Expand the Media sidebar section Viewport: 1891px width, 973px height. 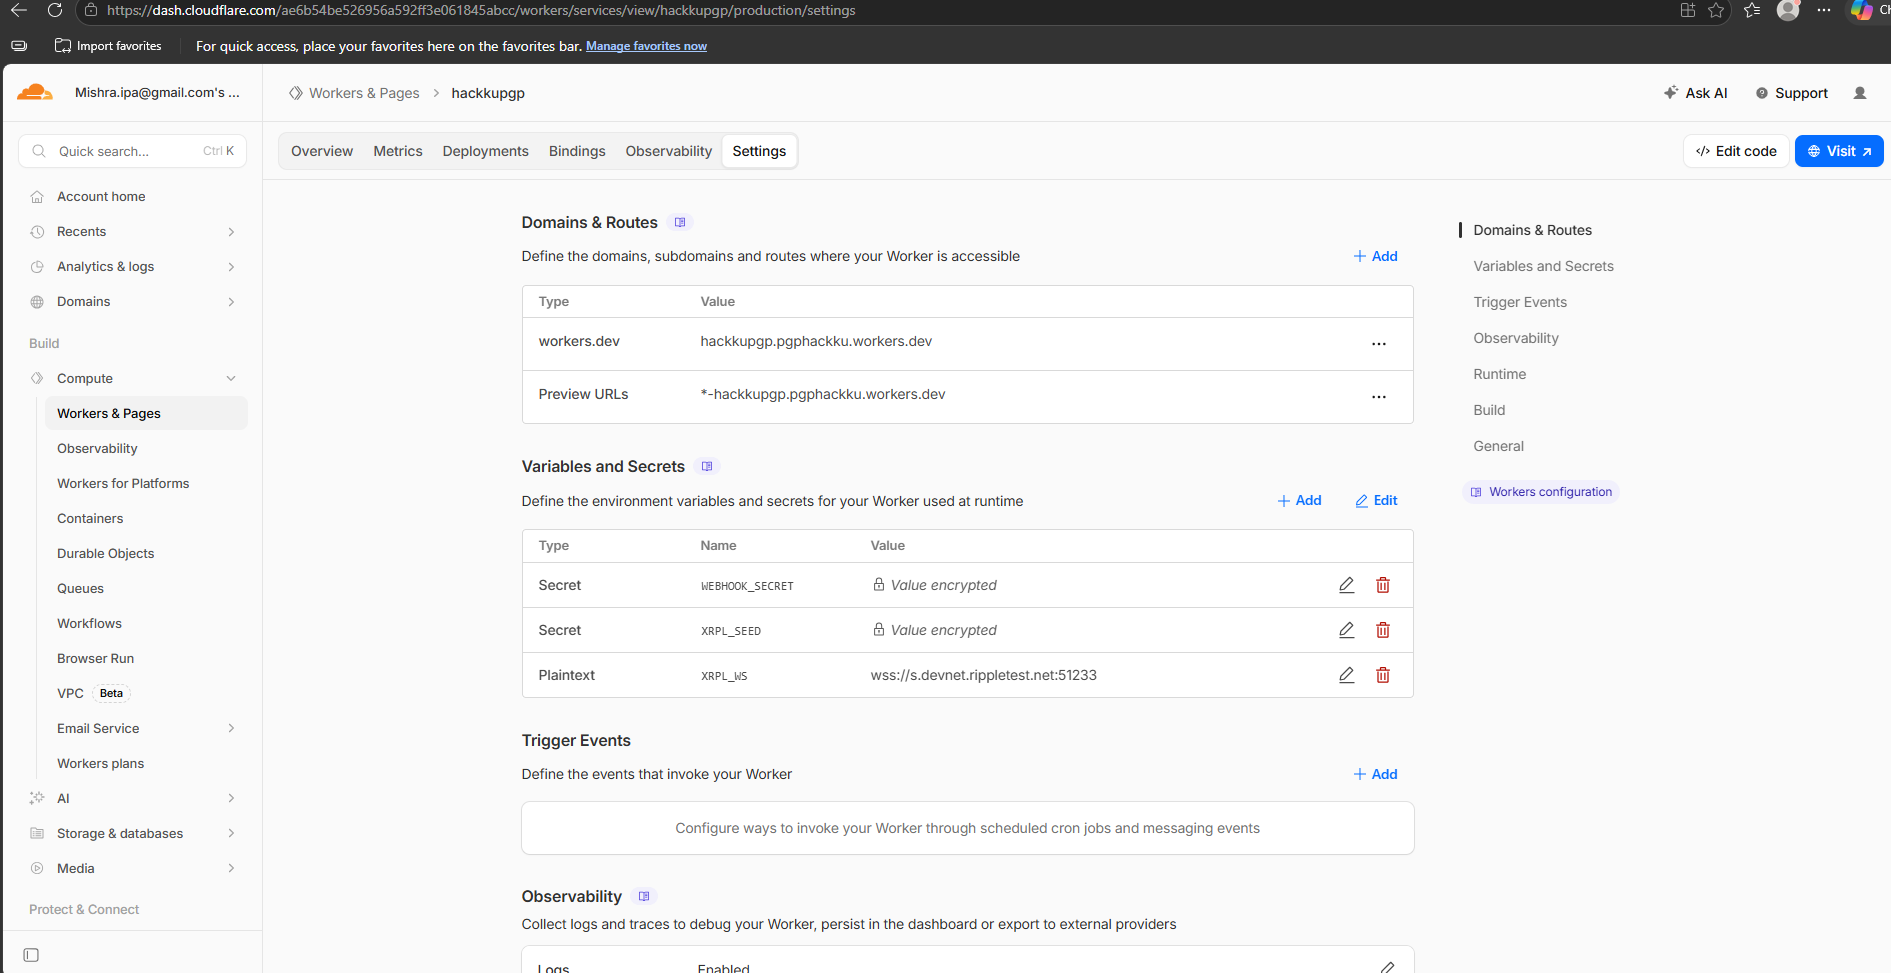[x=231, y=868]
